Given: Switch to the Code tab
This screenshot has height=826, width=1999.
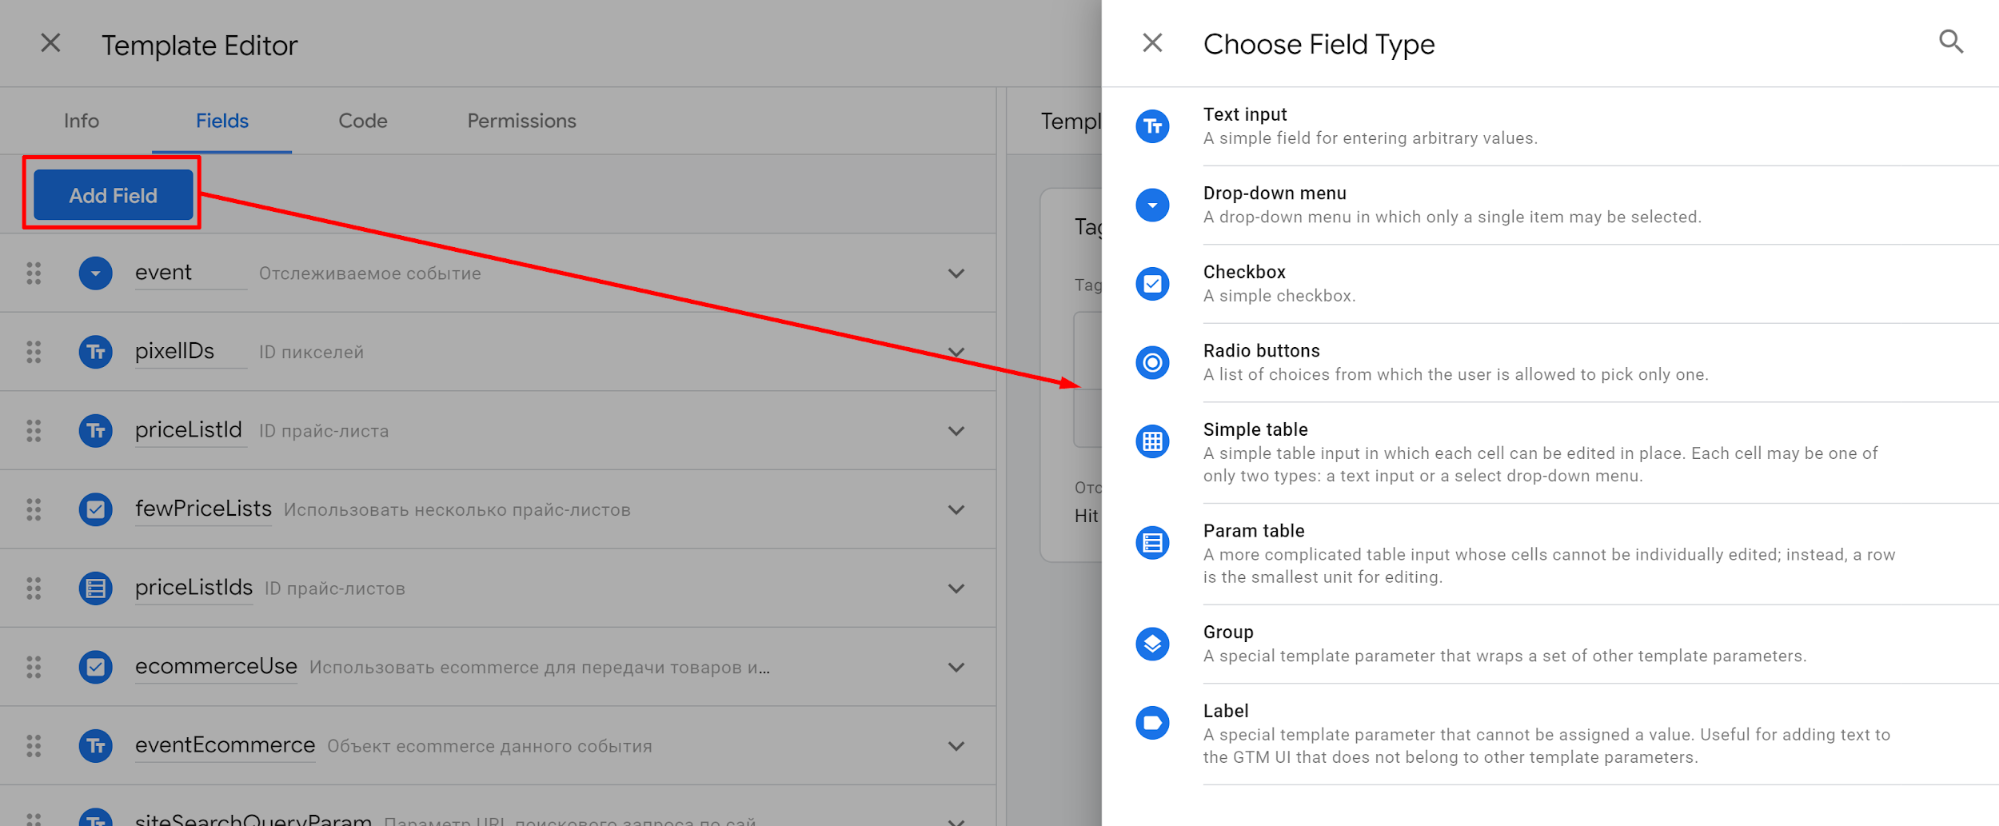Looking at the screenshot, I should pos(363,121).
